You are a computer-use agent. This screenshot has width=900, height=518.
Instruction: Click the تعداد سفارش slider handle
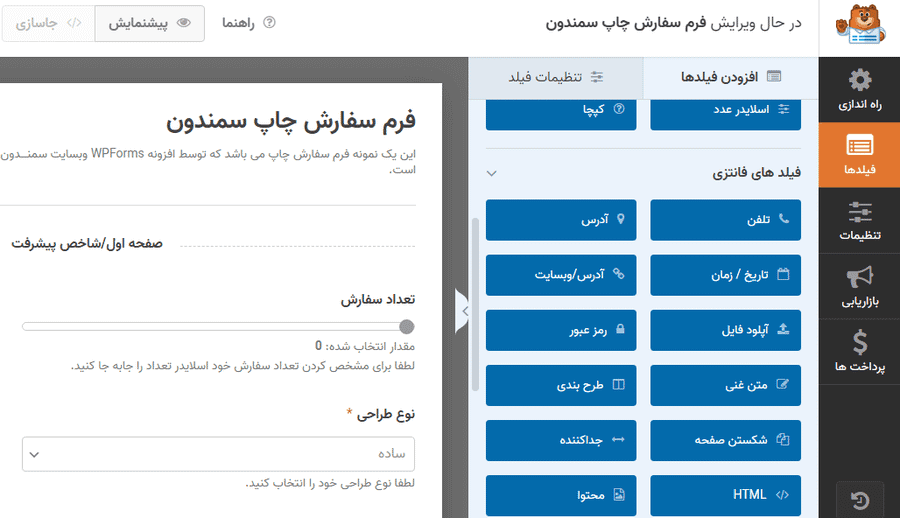coord(407,327)
